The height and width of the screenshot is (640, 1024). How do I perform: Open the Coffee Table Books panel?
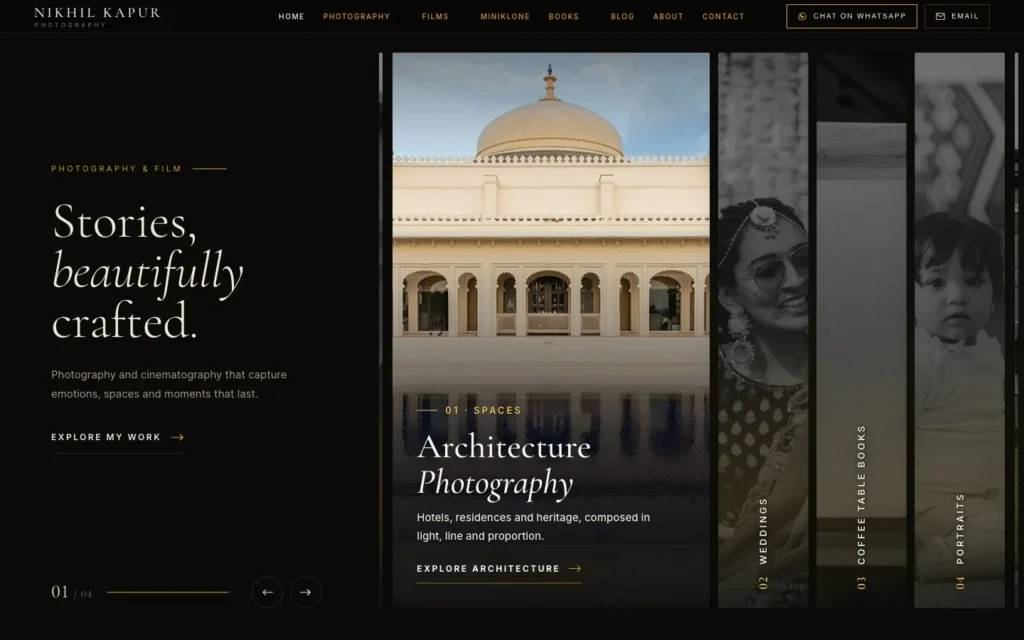click(861, 330)
